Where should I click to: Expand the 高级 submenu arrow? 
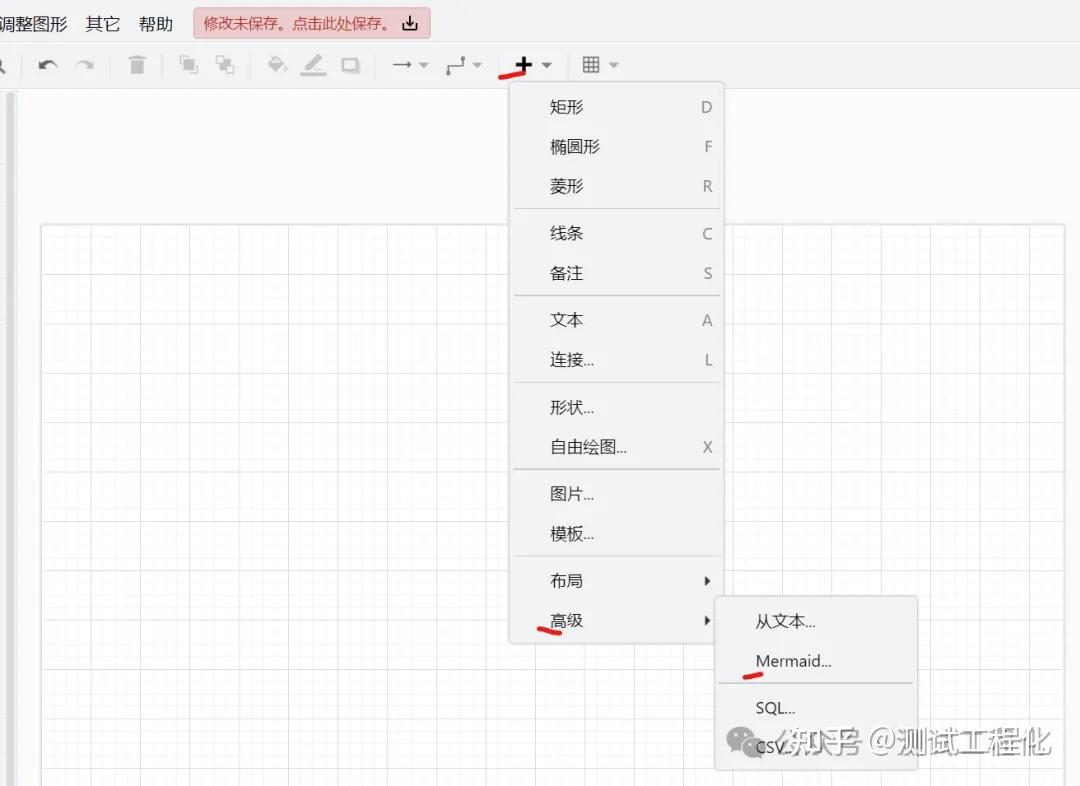tap(707, 621)
